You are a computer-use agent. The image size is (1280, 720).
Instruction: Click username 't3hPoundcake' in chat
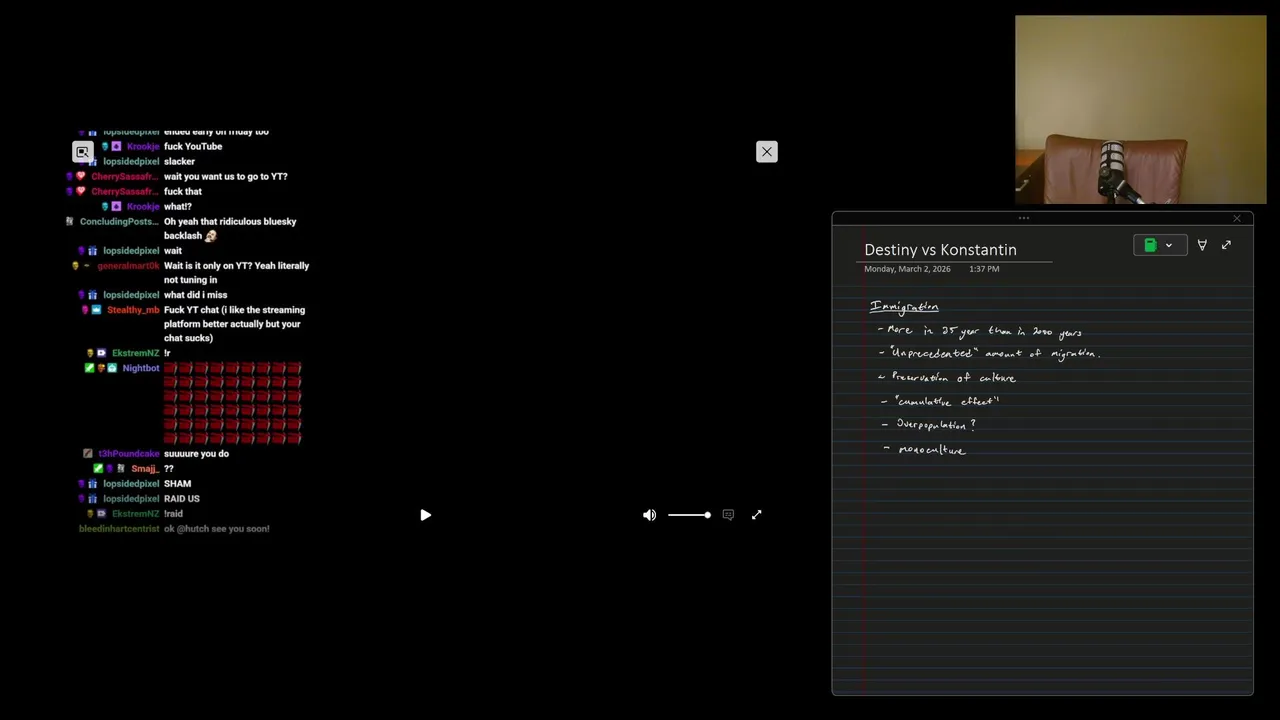[x=129, y=454]
